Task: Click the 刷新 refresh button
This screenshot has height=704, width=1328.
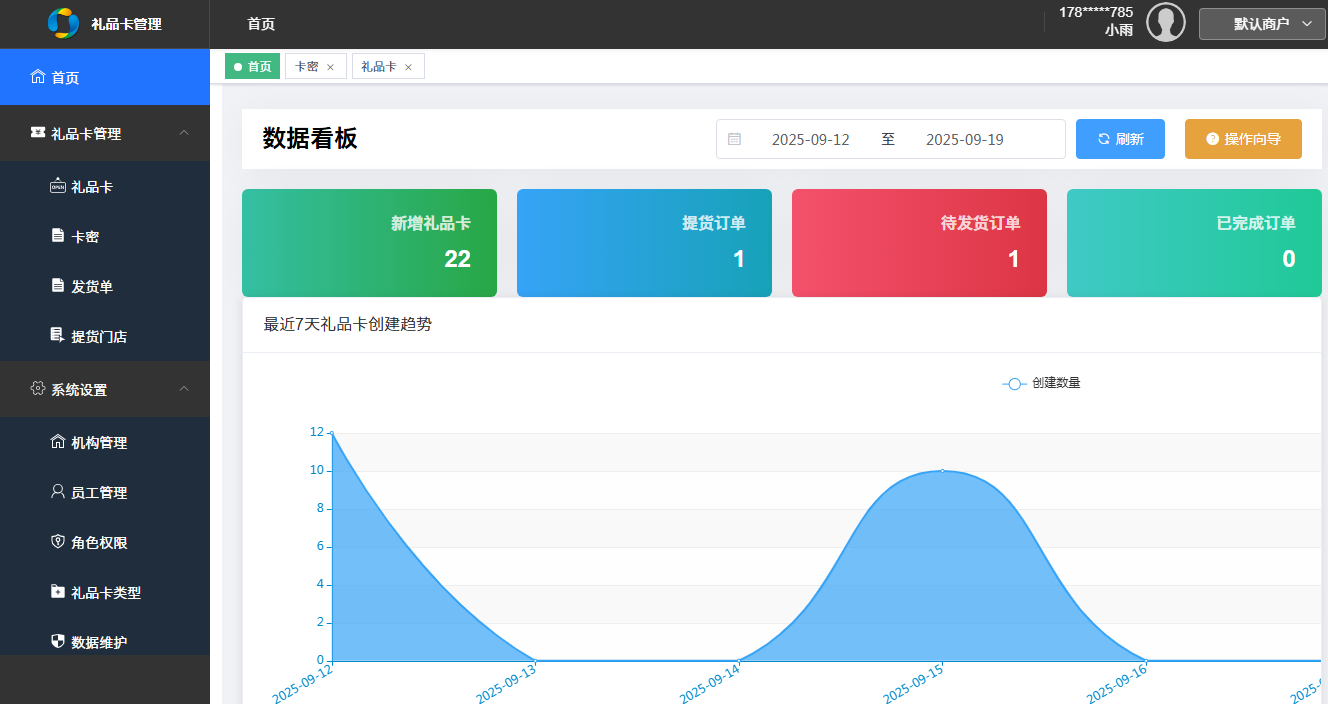Action: pyautogui.click(x=1120, y=139)
